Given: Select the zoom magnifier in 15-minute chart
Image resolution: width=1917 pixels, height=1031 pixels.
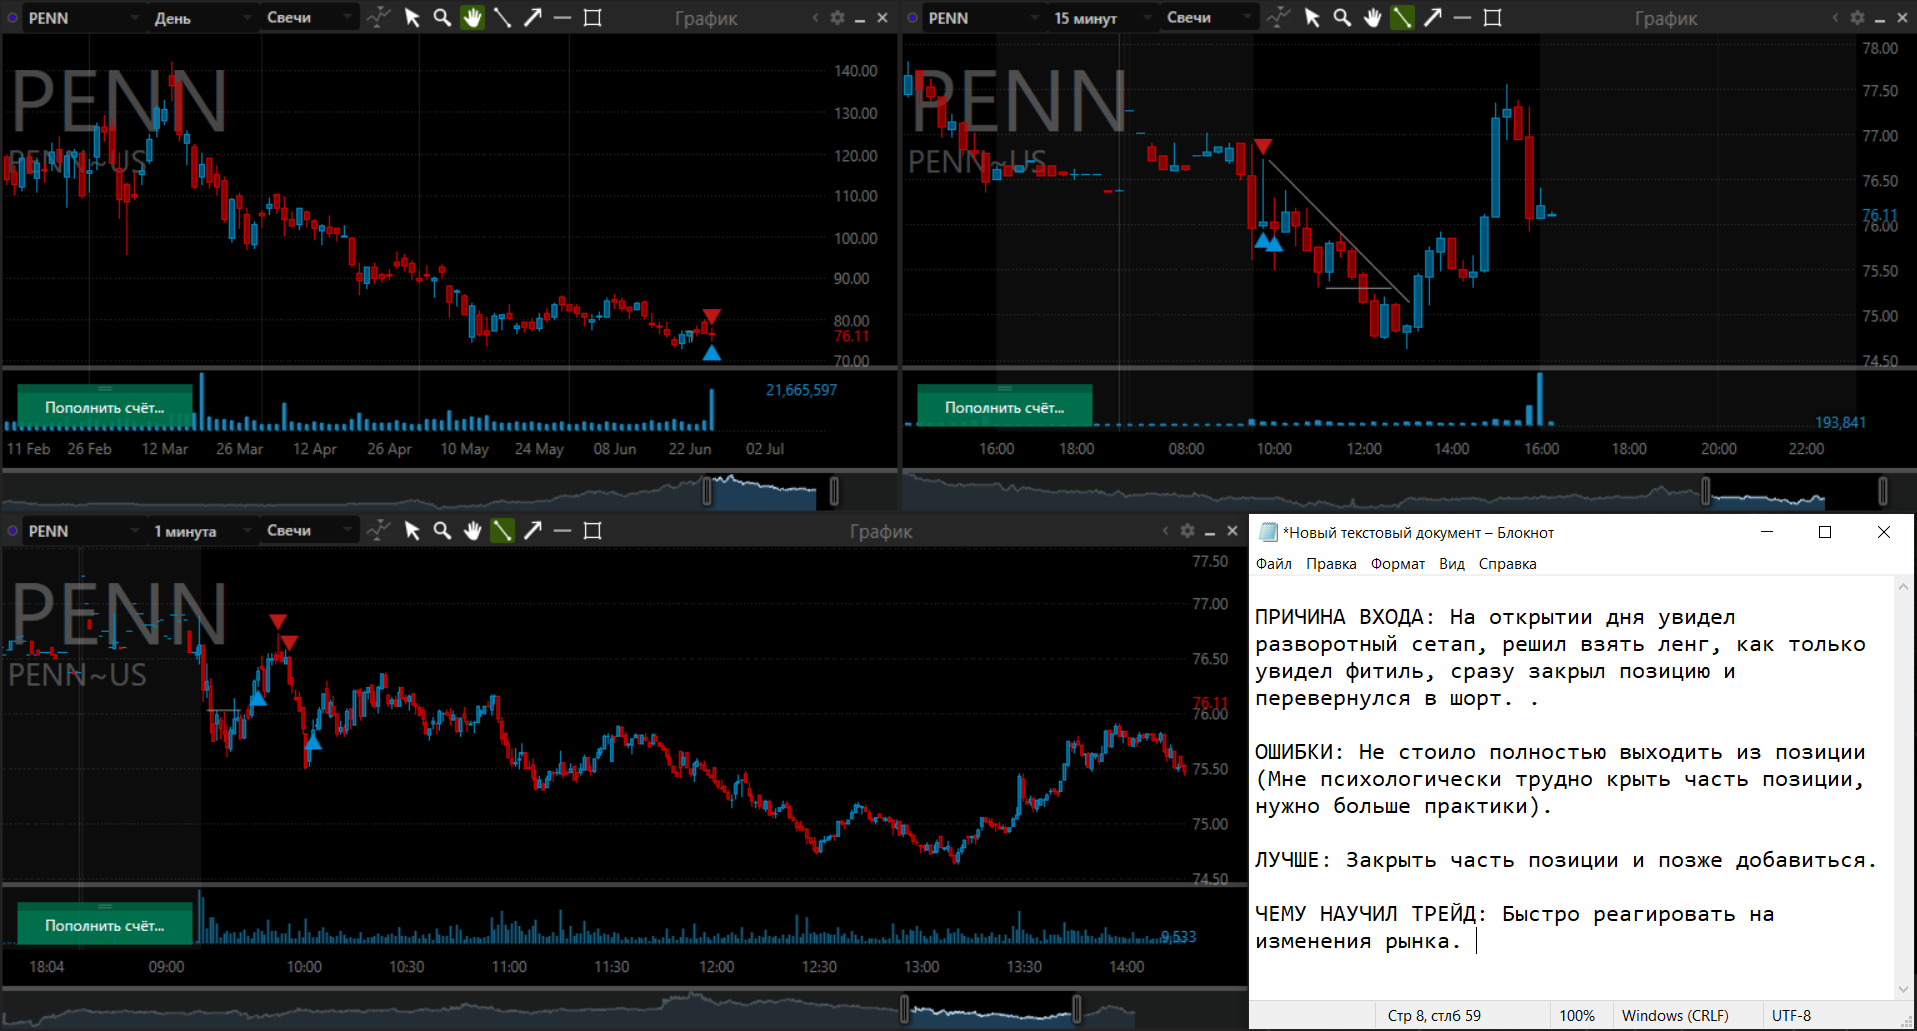Looking at the screenshot, I should click(1342, 18).
